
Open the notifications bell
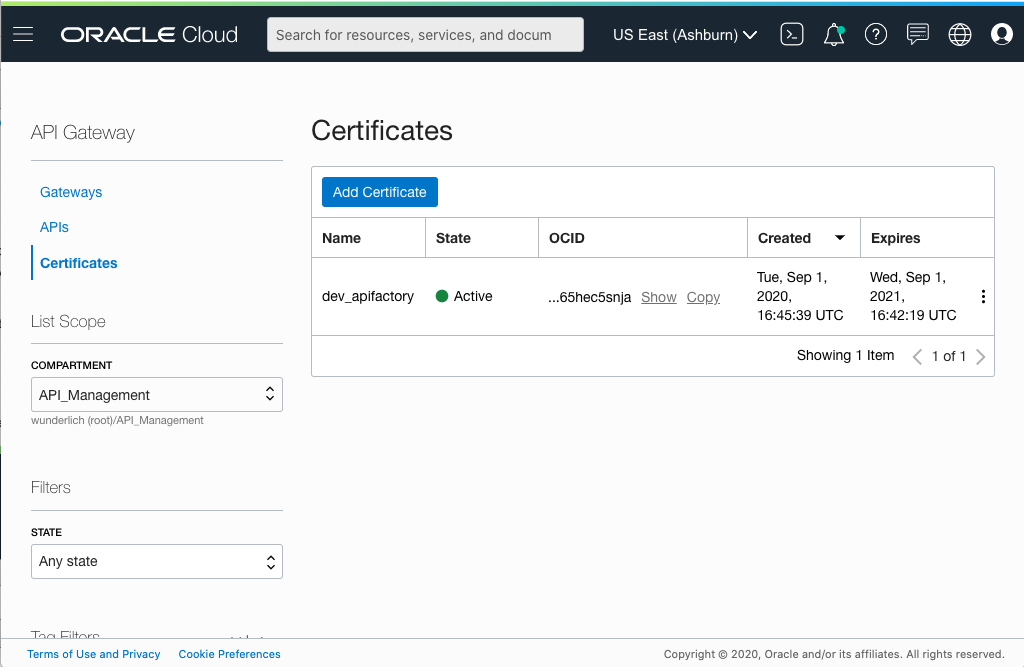click(x=833, y=33)
